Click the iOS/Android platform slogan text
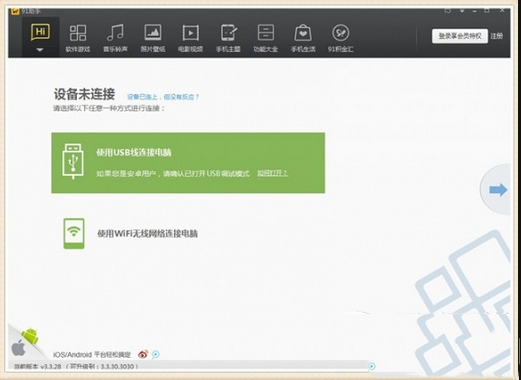The height and width of the screenshot is (380, 521). (x=92, y=354)
